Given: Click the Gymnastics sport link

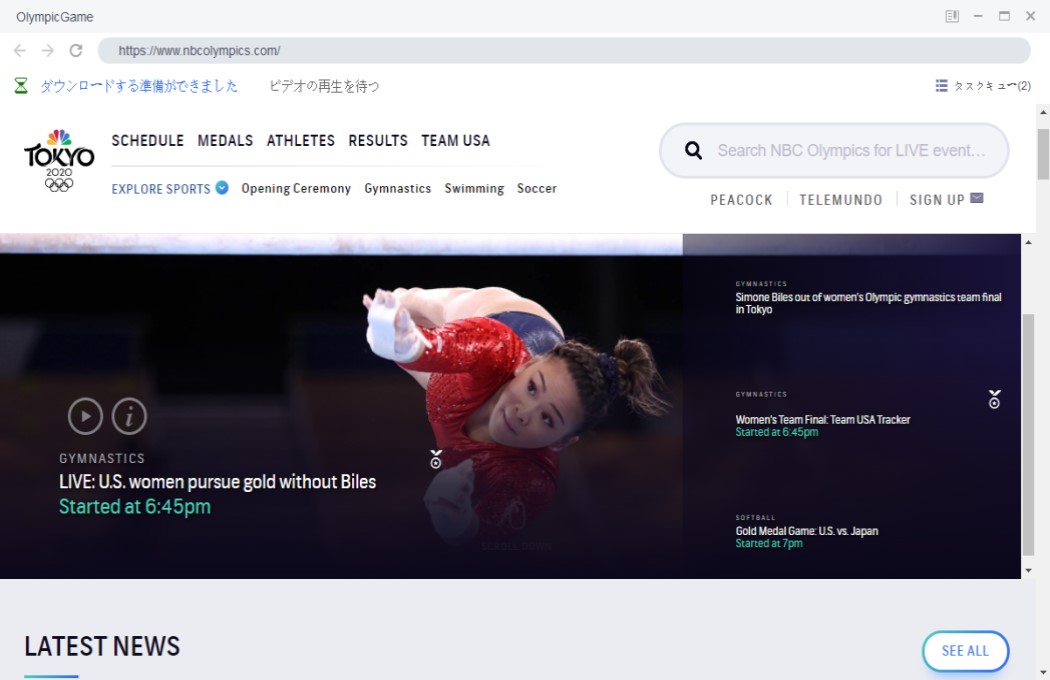Looking at the screenshot, I should tap(397, 189).
